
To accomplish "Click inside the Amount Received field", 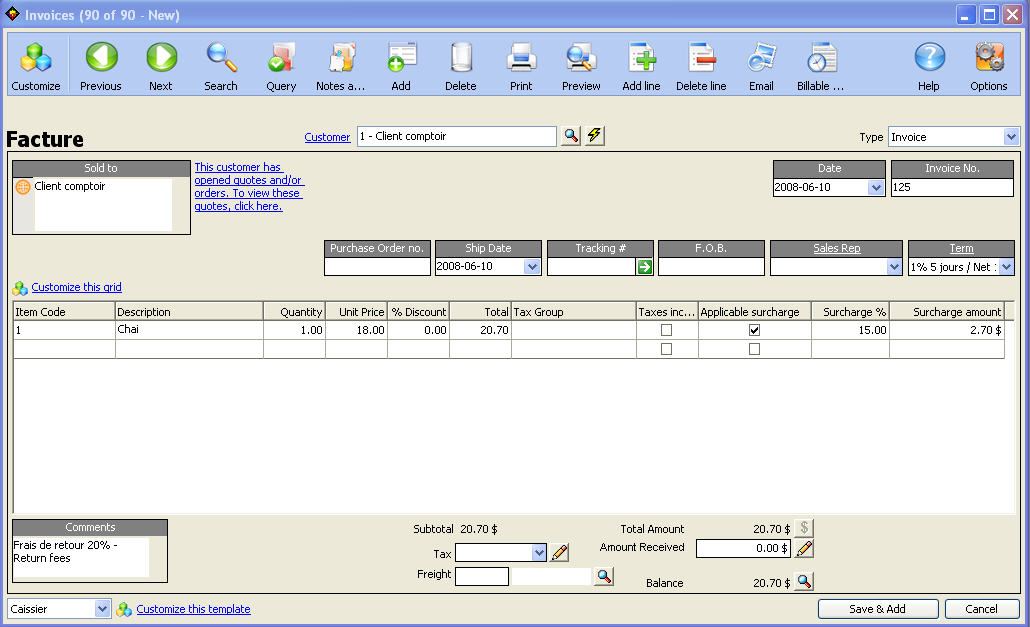I will [745, 548].
